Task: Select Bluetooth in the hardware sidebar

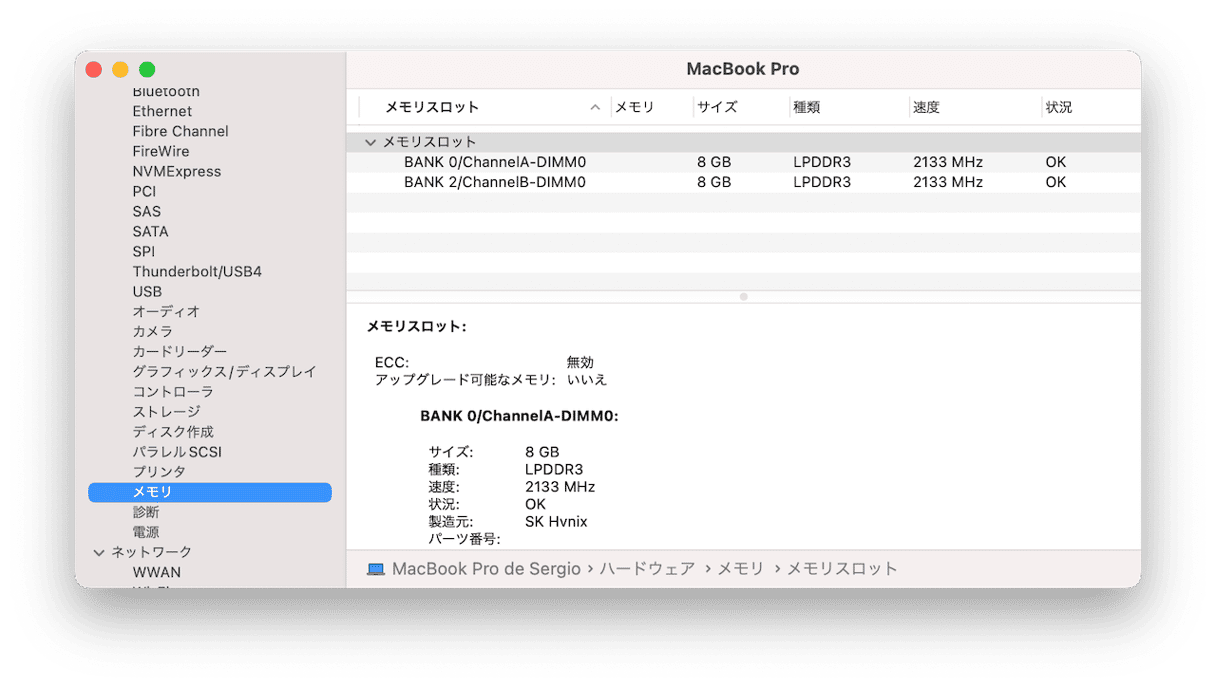Action: 167,91
